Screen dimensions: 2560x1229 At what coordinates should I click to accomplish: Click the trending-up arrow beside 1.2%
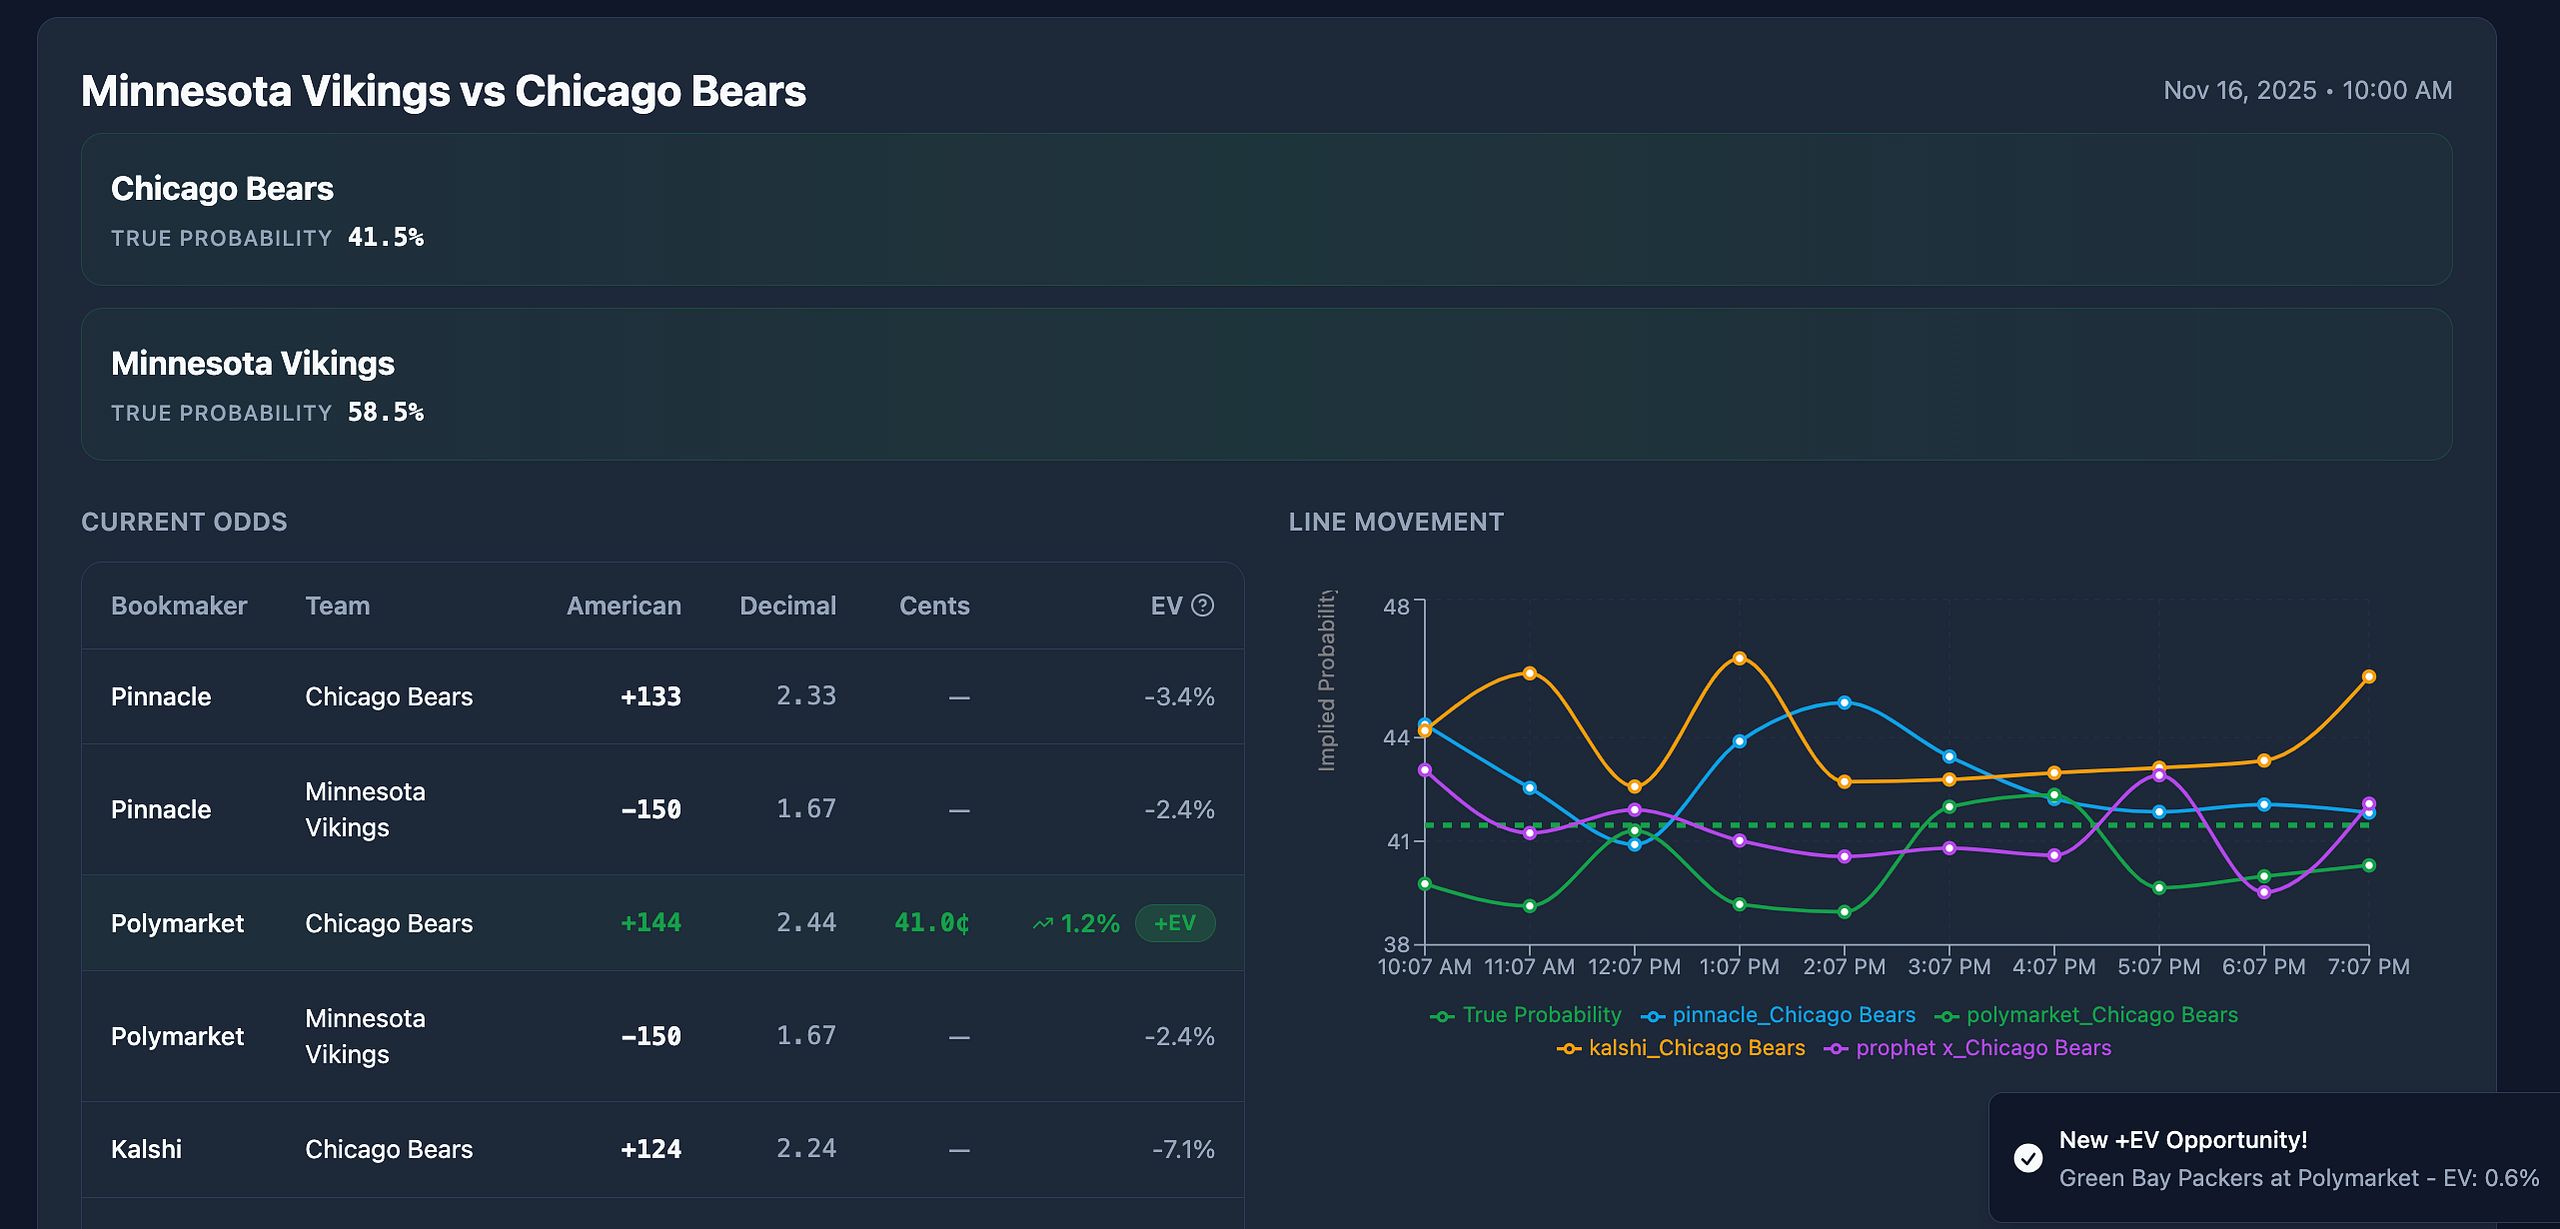click(x=1042, y=923)
